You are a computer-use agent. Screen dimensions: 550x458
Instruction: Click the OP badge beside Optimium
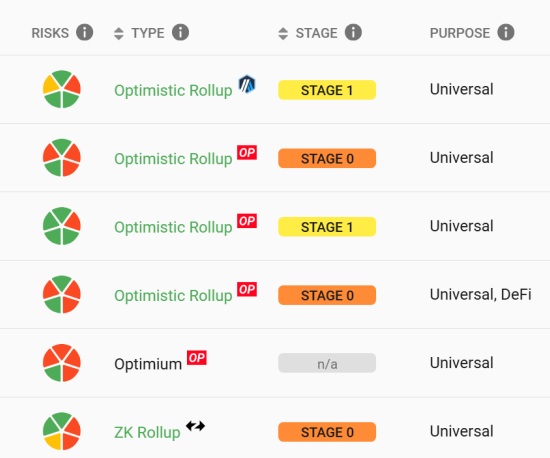197,358
